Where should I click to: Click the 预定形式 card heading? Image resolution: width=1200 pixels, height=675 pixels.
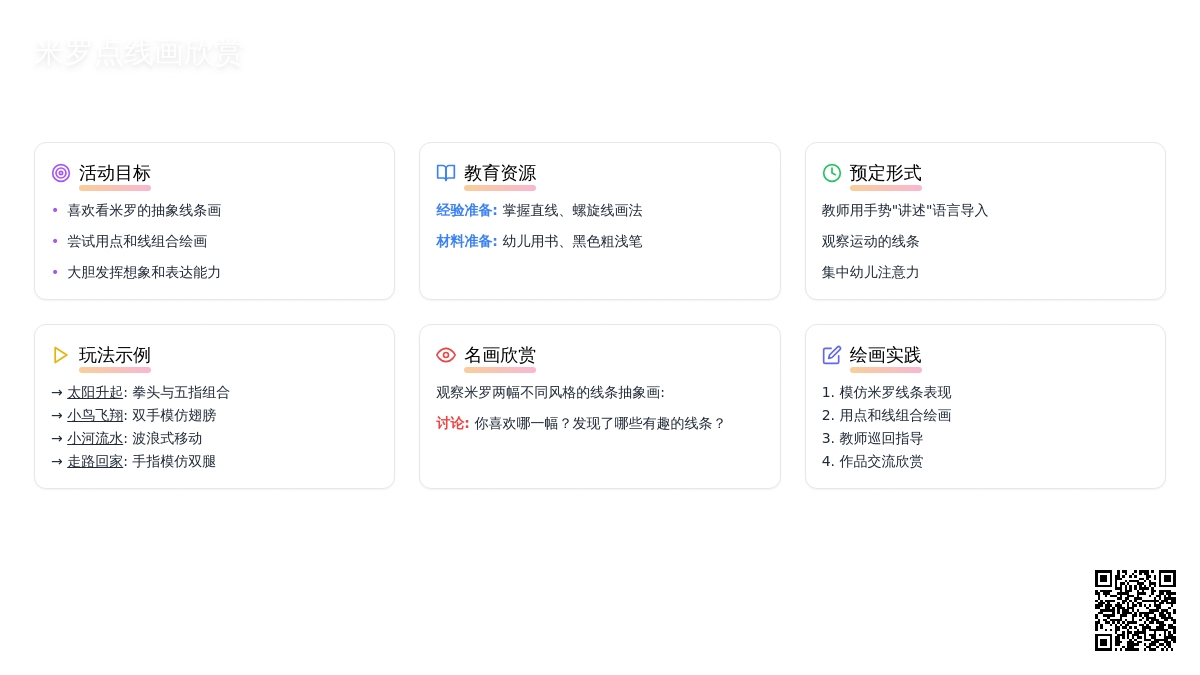[x=886, y=173]
